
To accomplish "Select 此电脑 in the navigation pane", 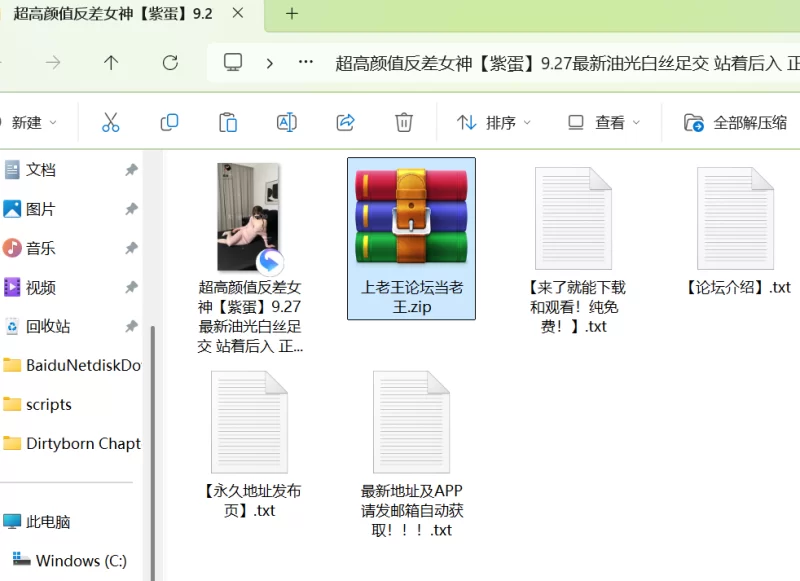I will pyautogui.click(x=47, y=521).
